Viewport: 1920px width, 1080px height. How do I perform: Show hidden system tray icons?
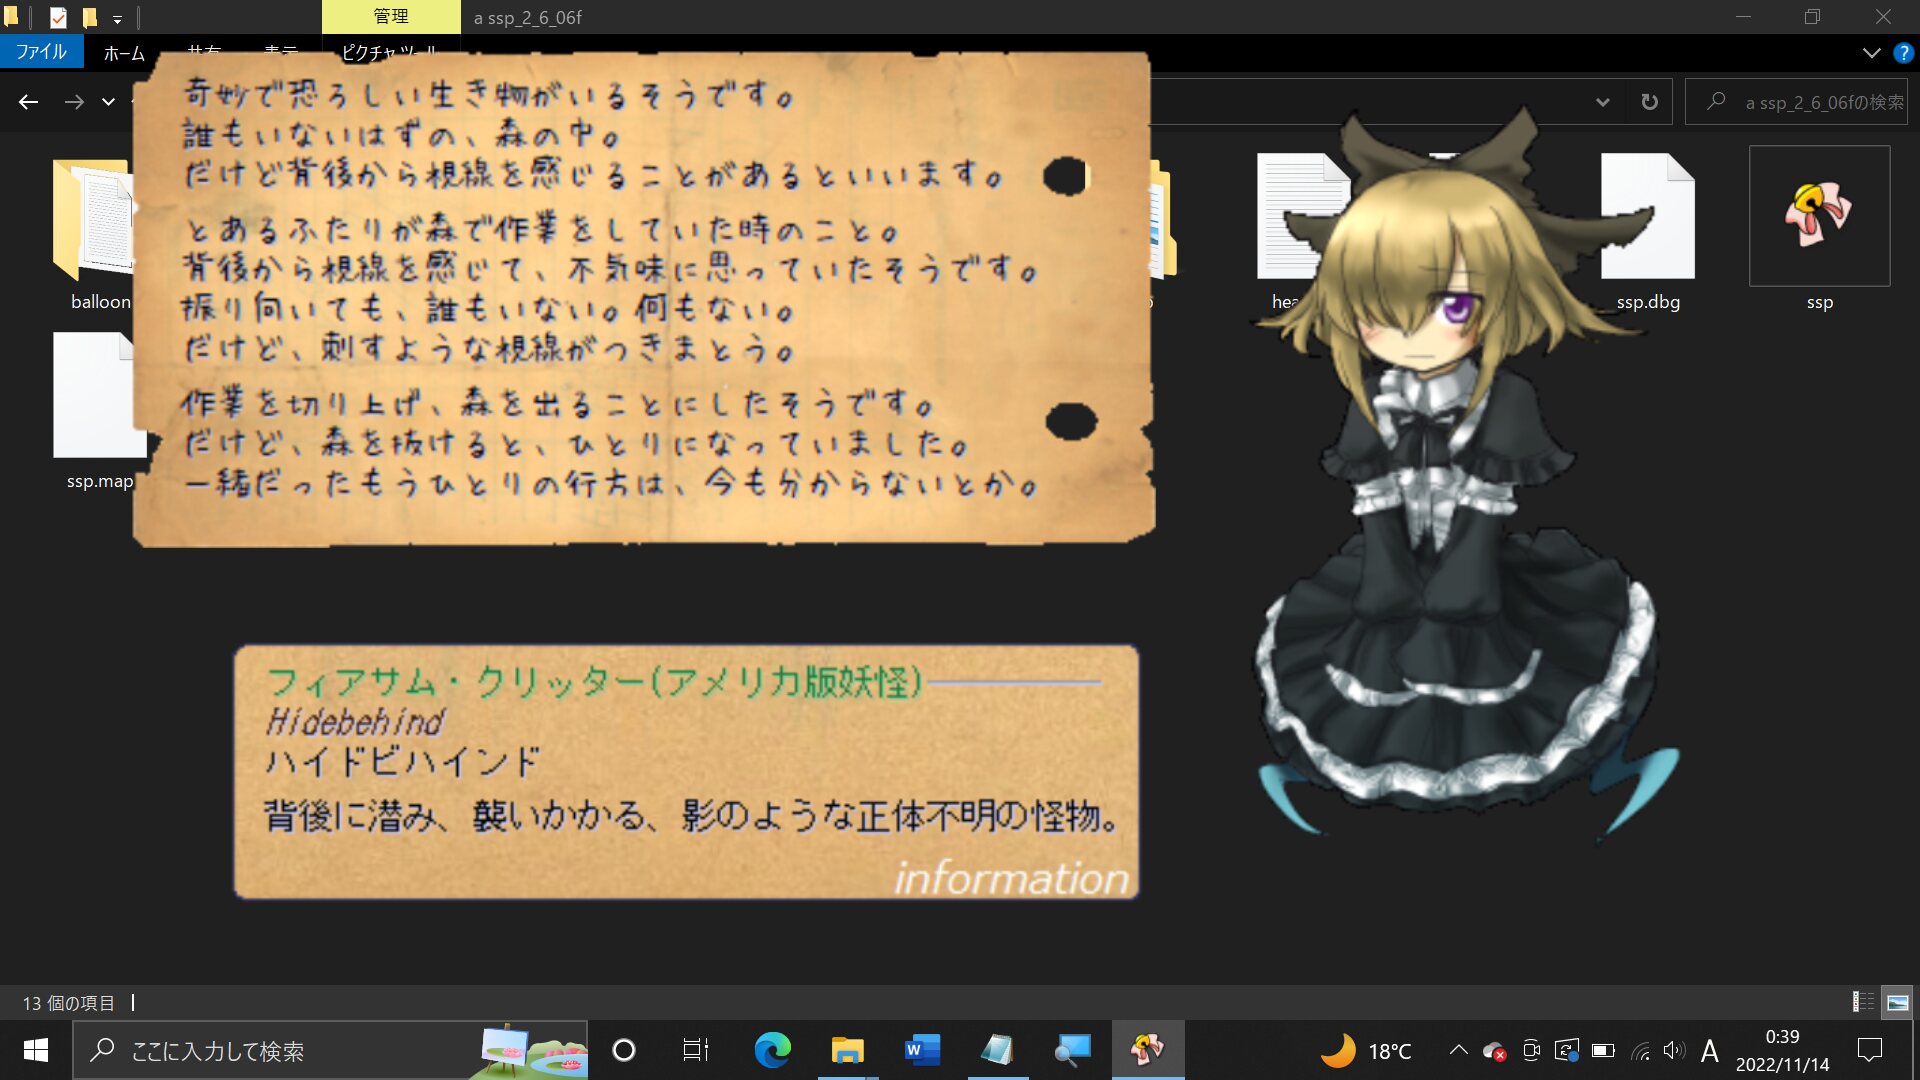[x=1458, y=1050]
